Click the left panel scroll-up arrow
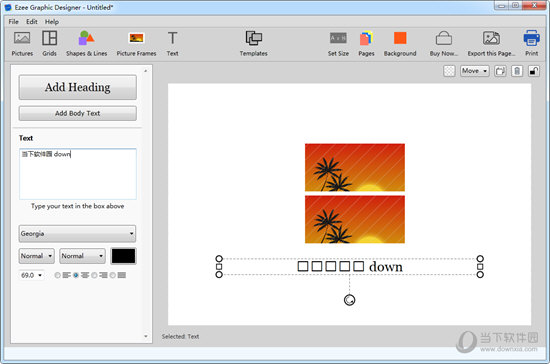The height and width of the screenshot is (364, 550). pyautogui.click(x=146, y=71)
